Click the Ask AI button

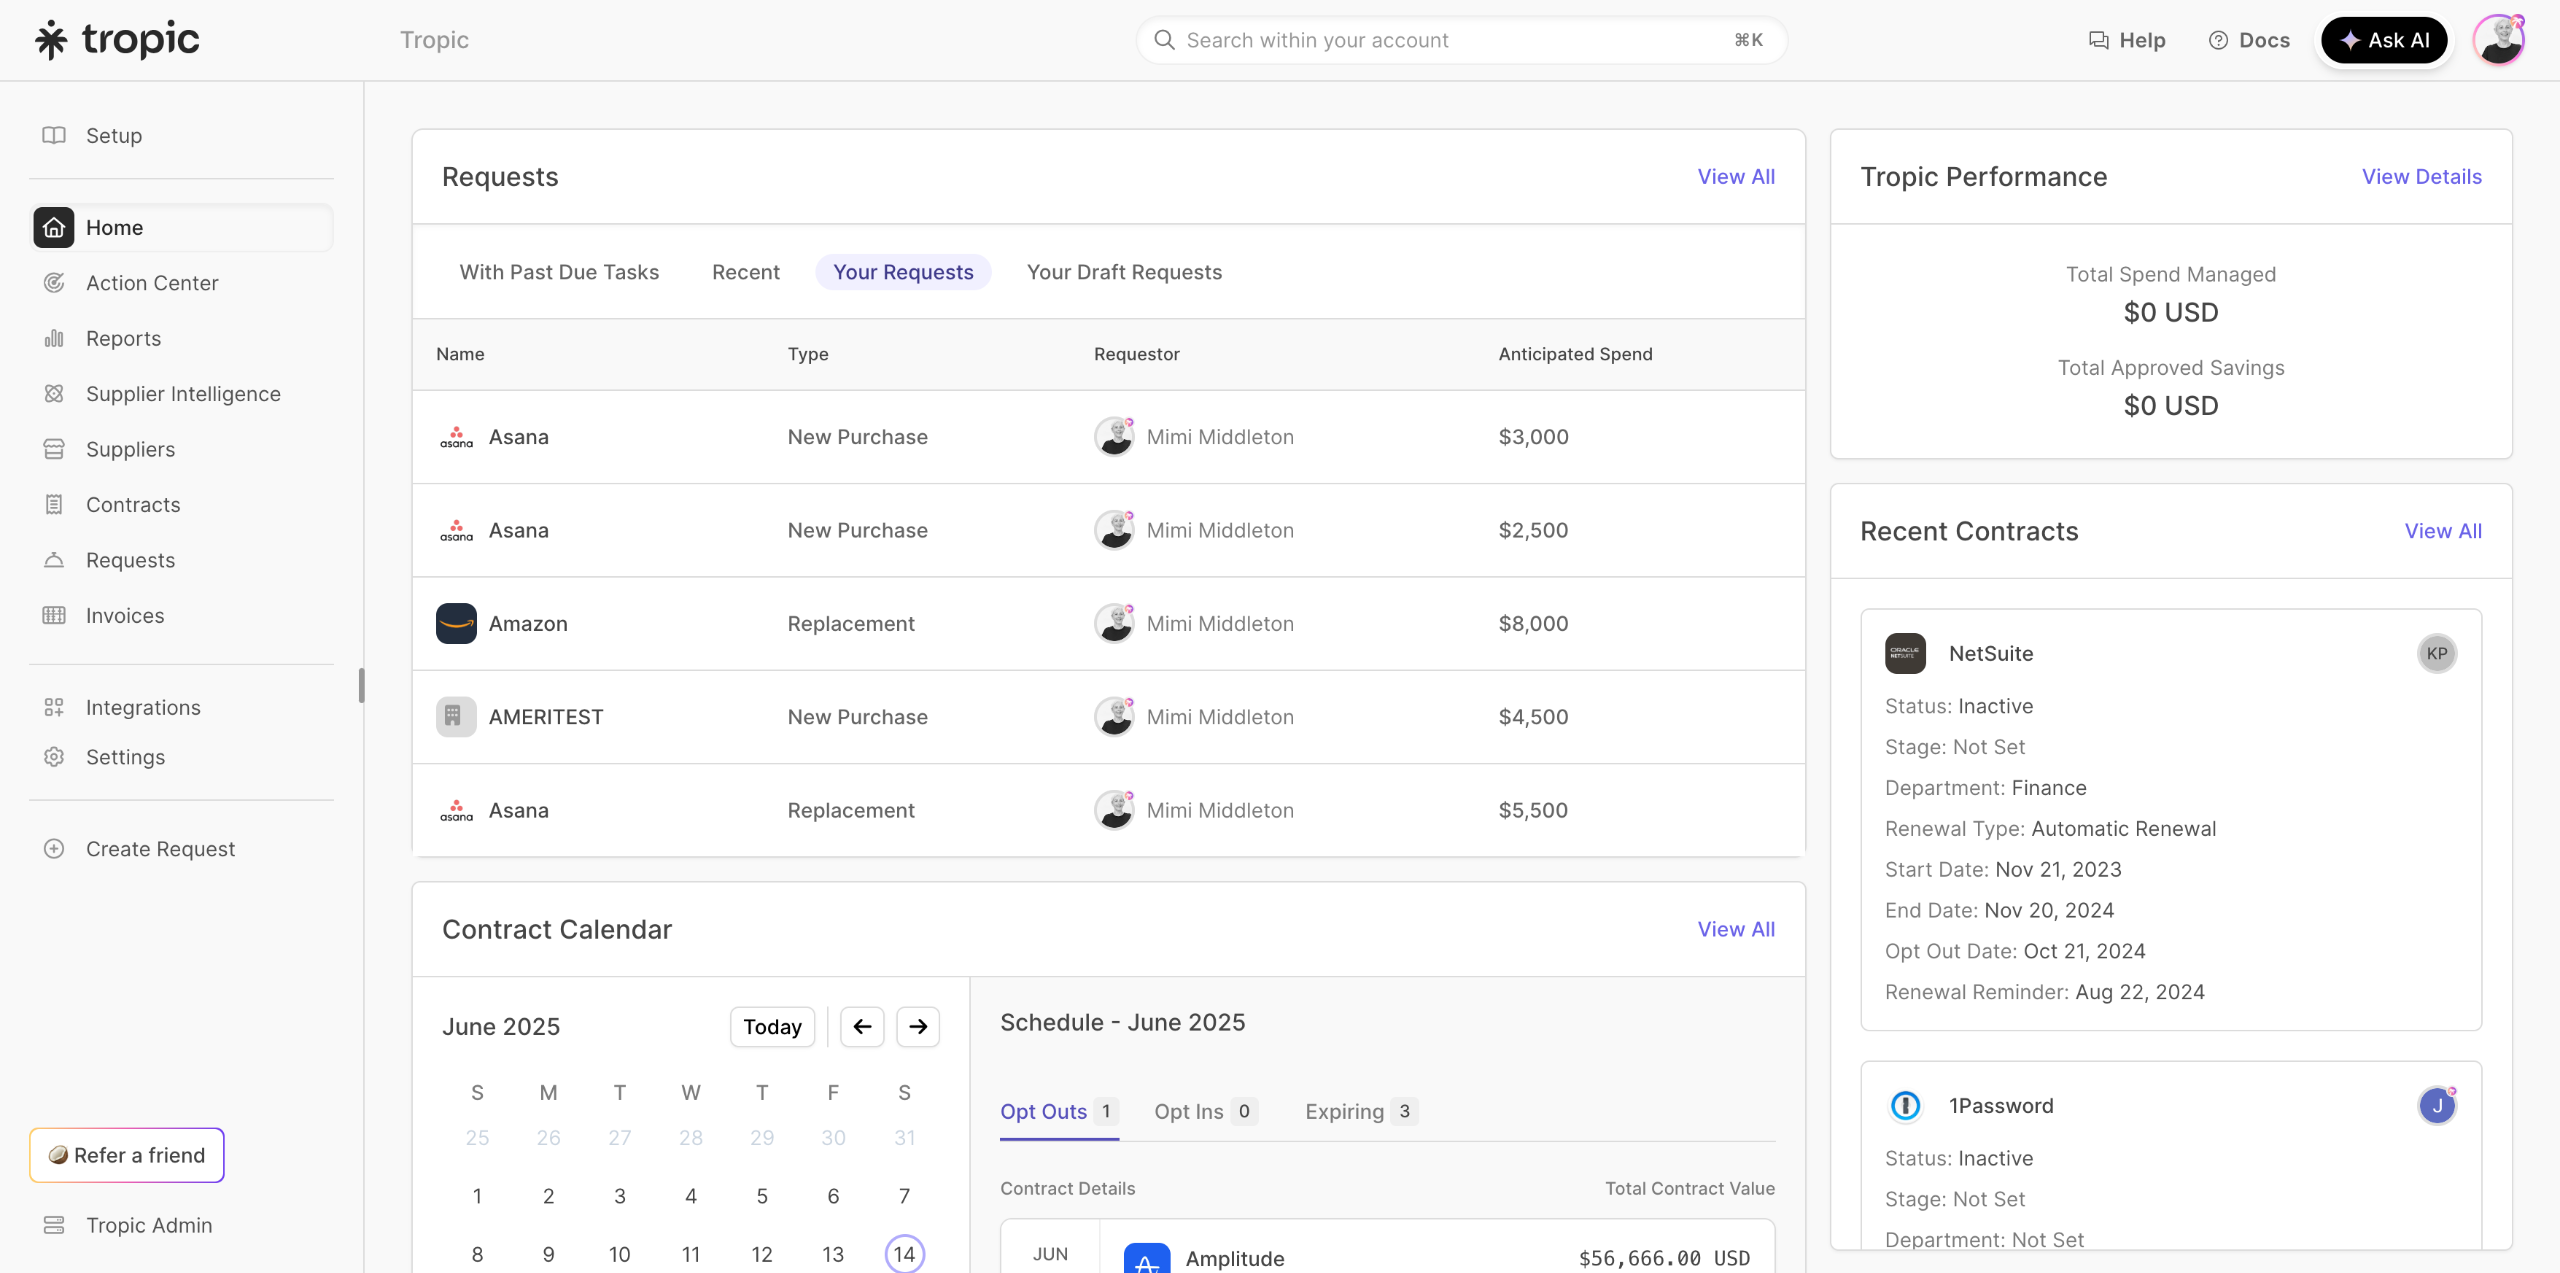click(x=2384, y=40)
